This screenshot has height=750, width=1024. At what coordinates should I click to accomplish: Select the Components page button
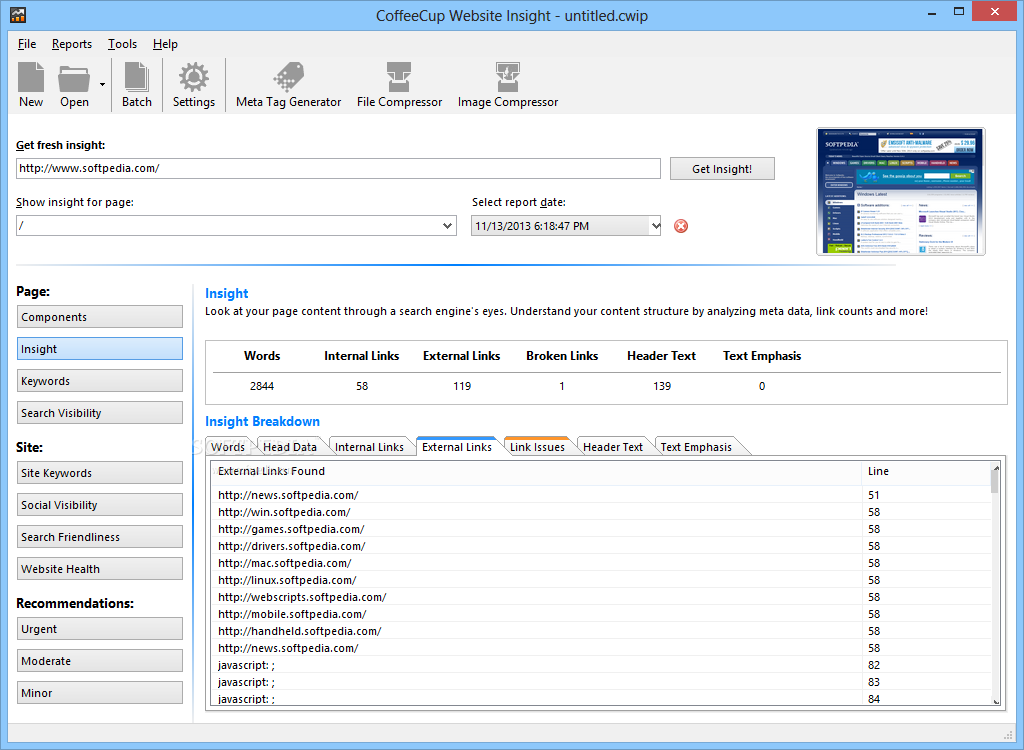100,317
